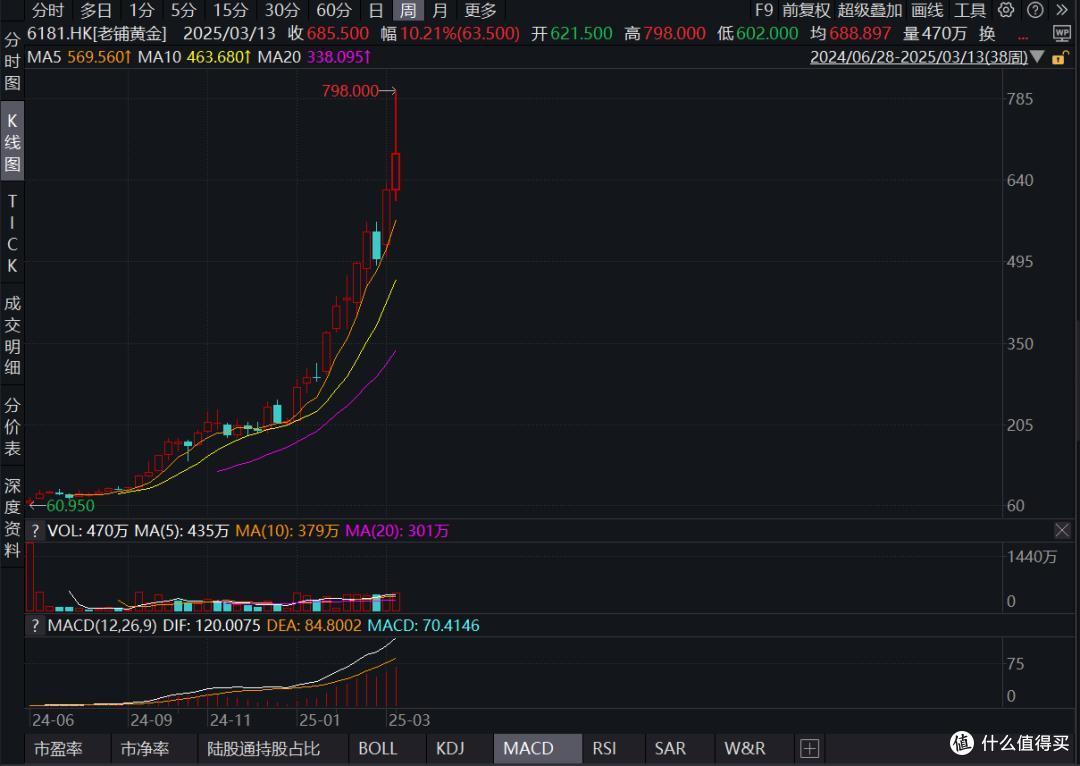
Task: Select the 15分 timeframe
Action: coord(229,10)
